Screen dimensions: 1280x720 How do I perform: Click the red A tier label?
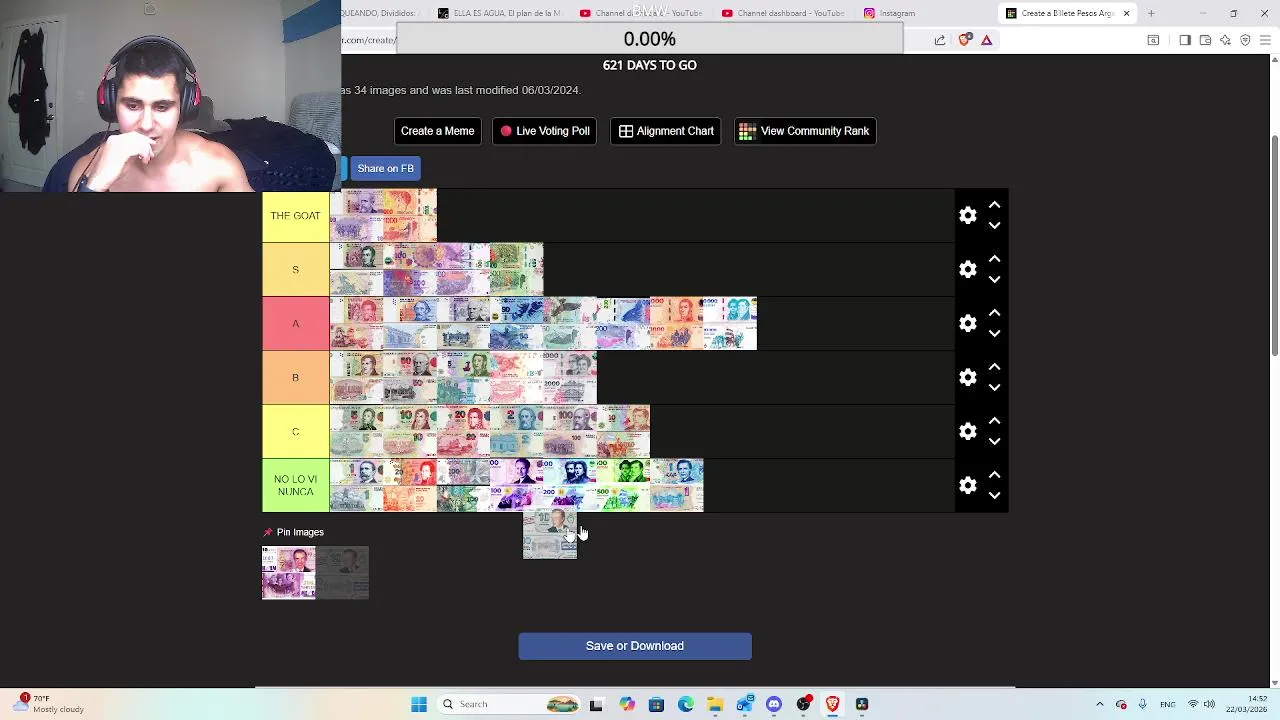click(x=295, y=323)
